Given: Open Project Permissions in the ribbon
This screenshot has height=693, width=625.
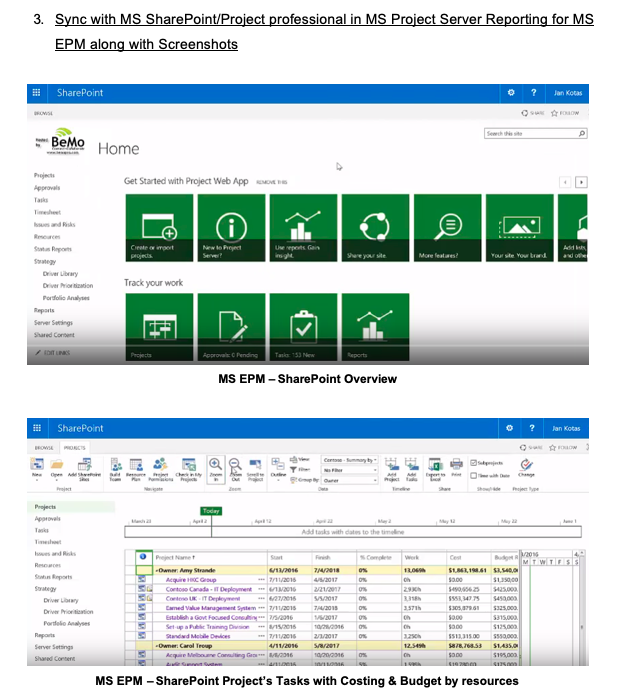Looking at the screenshot, I should (160, 469).
